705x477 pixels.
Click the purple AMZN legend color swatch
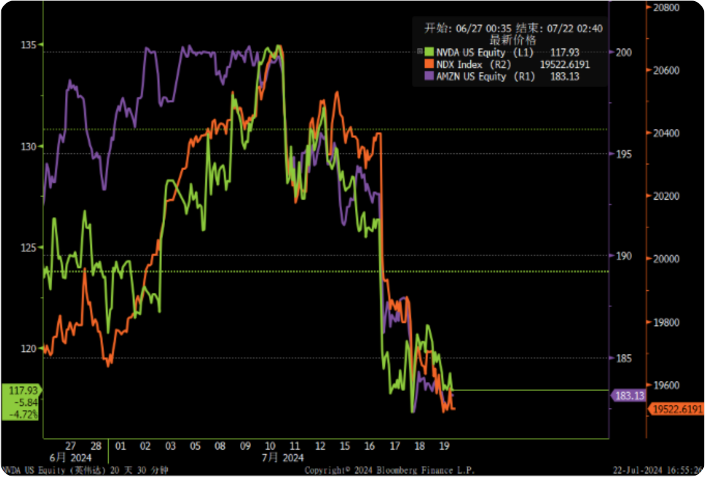pyautogui.click(x=428, y=75)
